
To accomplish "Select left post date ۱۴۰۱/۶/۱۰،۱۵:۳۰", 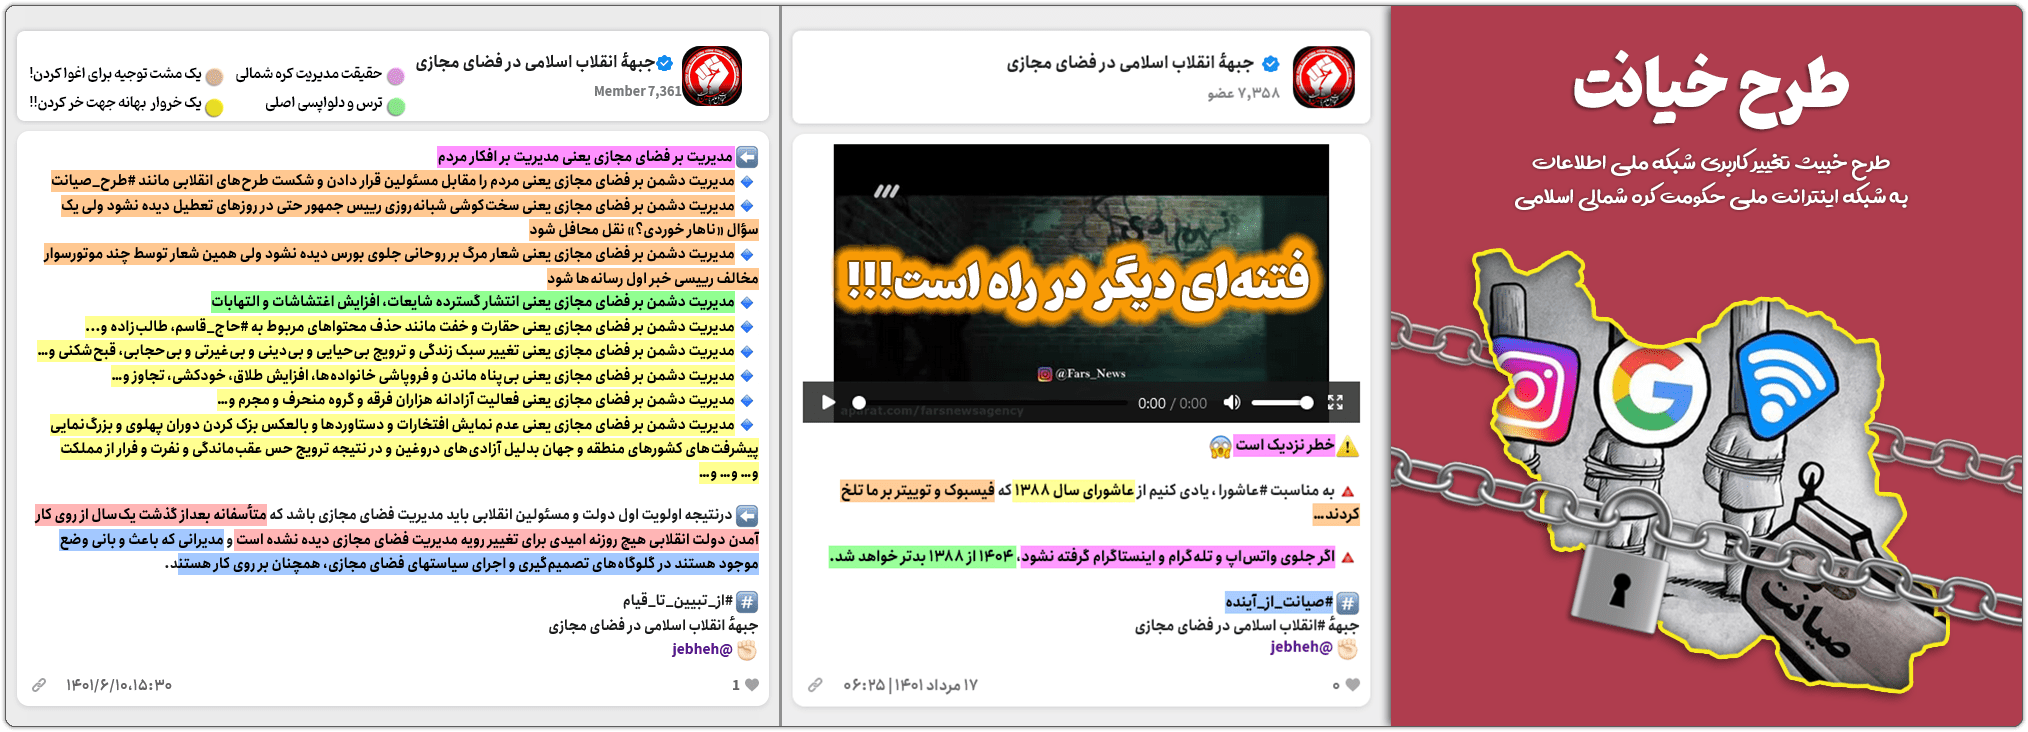I will click(119, 685).
